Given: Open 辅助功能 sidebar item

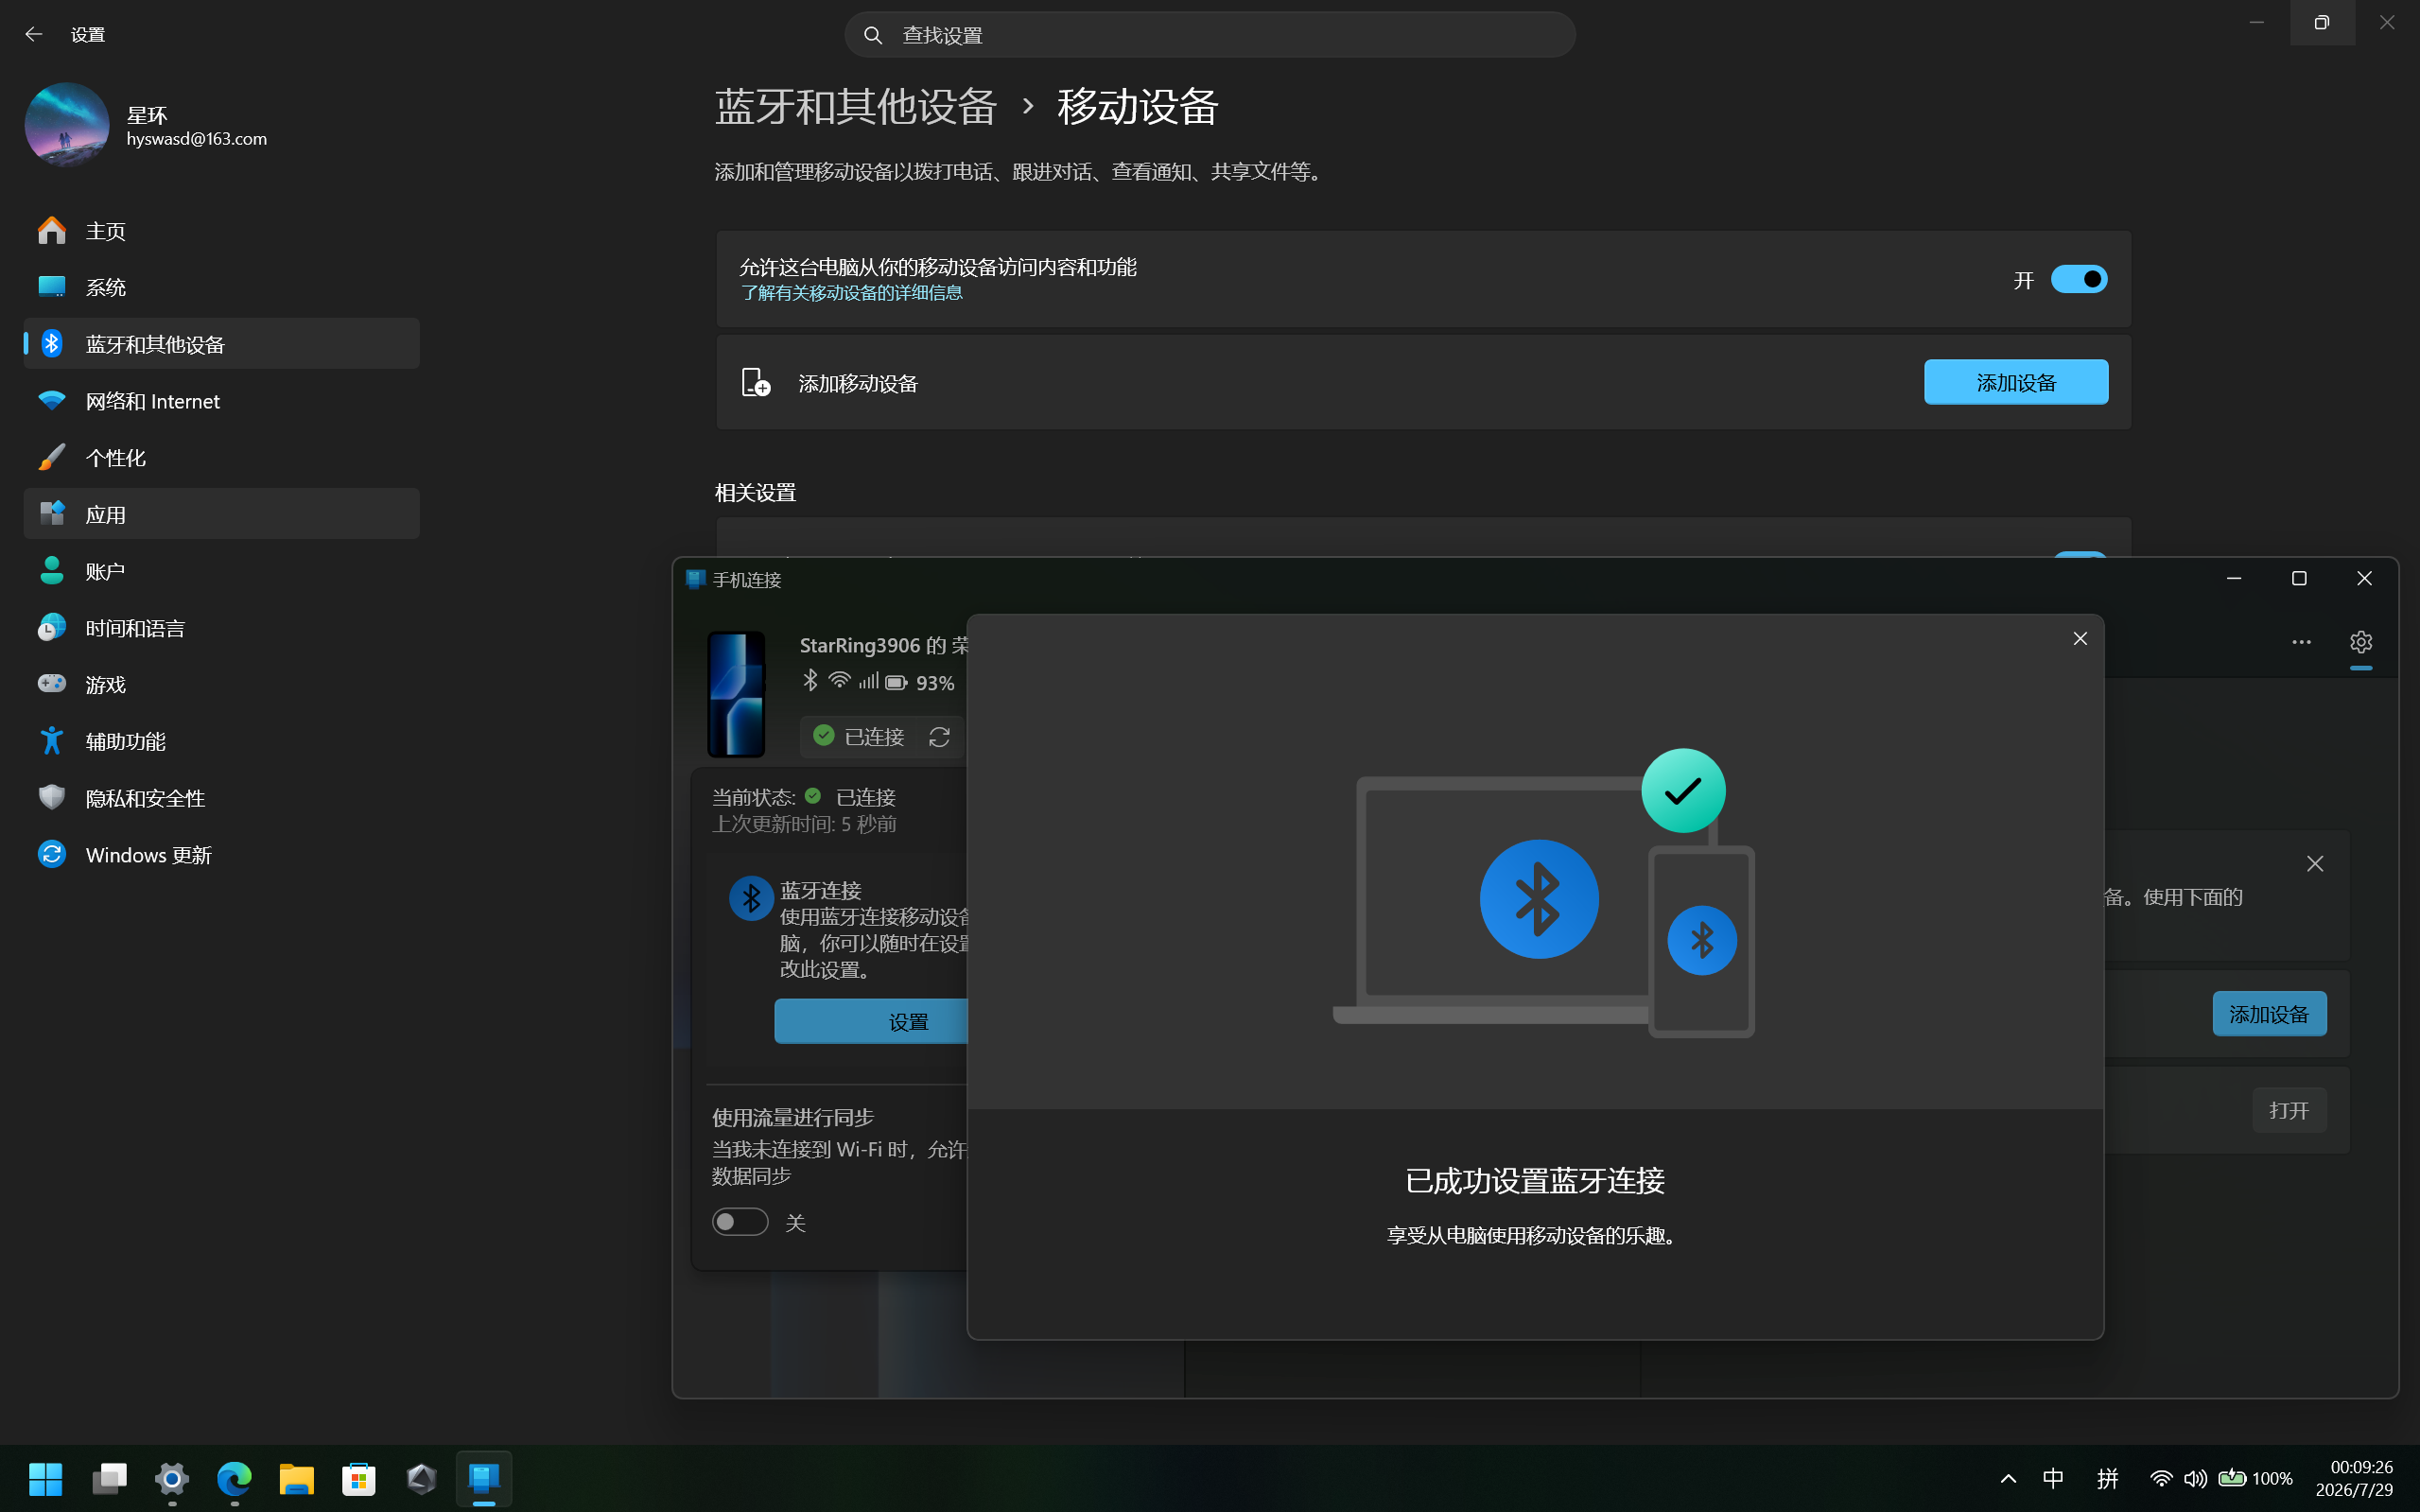Looking at the screenshot, I should [221, 741].
